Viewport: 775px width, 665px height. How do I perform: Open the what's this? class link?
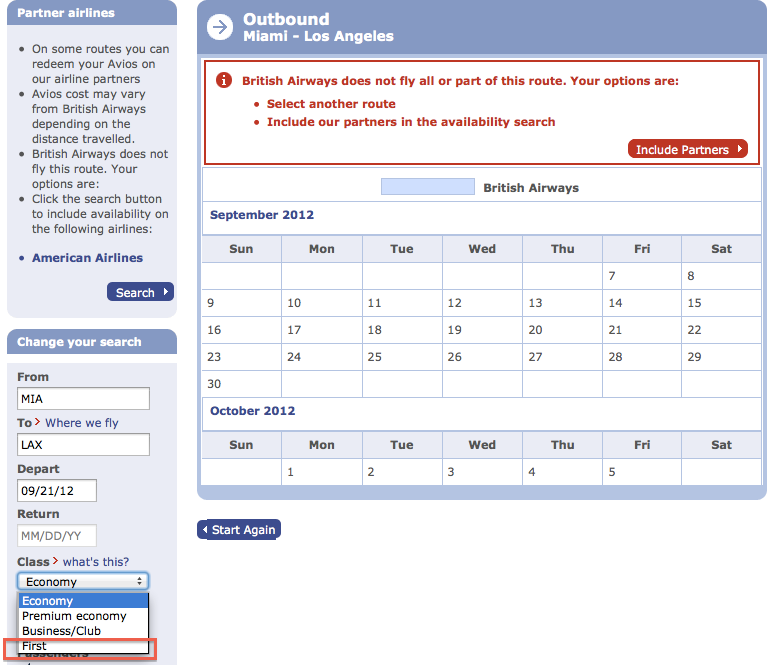[x=96, y=562]
